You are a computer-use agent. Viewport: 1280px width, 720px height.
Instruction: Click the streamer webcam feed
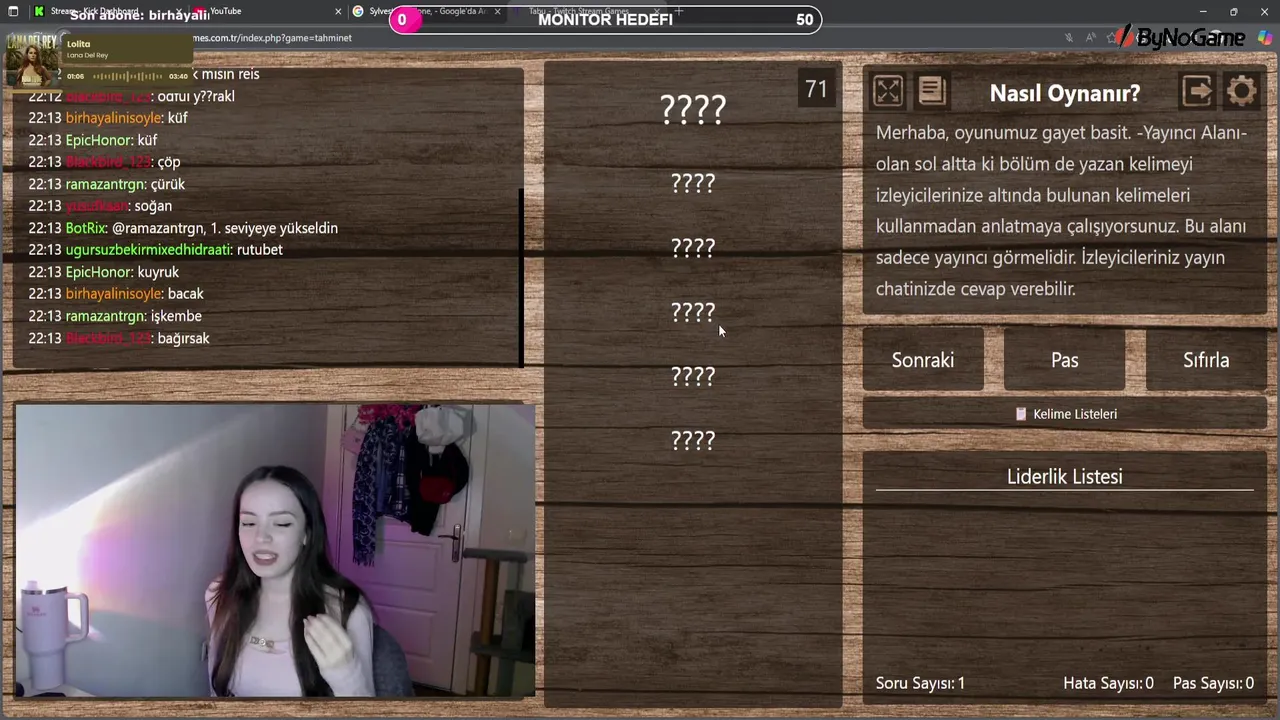[x=275, y=550]
